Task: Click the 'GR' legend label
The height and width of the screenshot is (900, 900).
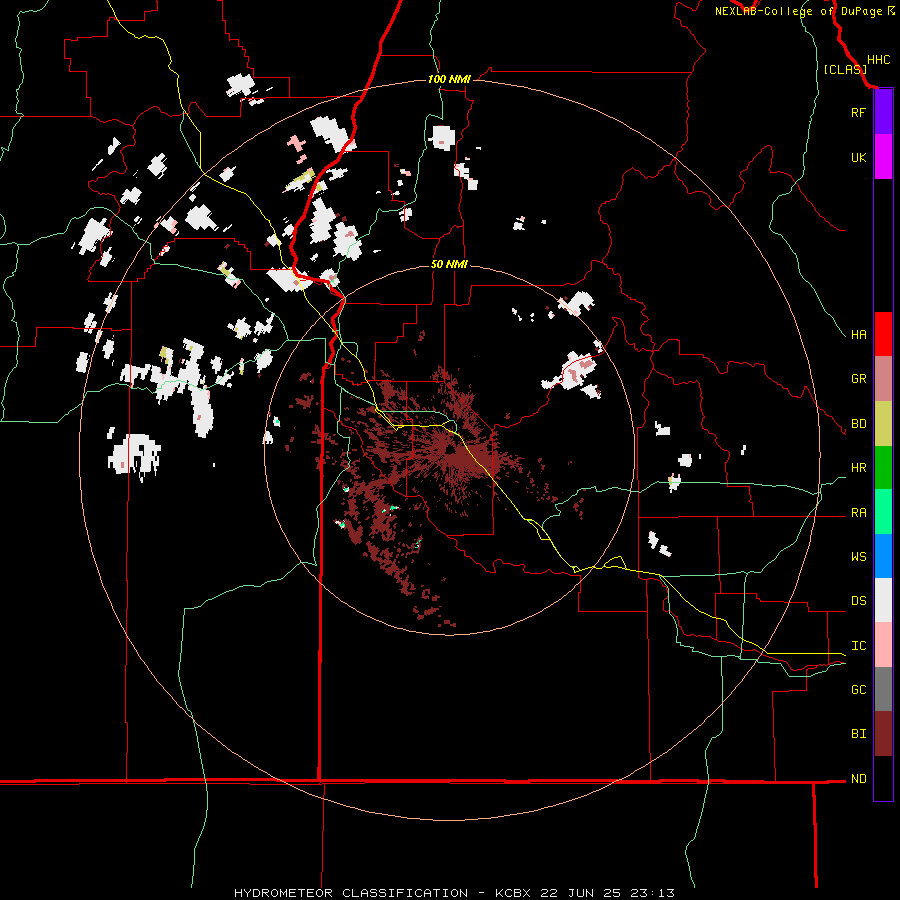Action: tap(858, 379)
